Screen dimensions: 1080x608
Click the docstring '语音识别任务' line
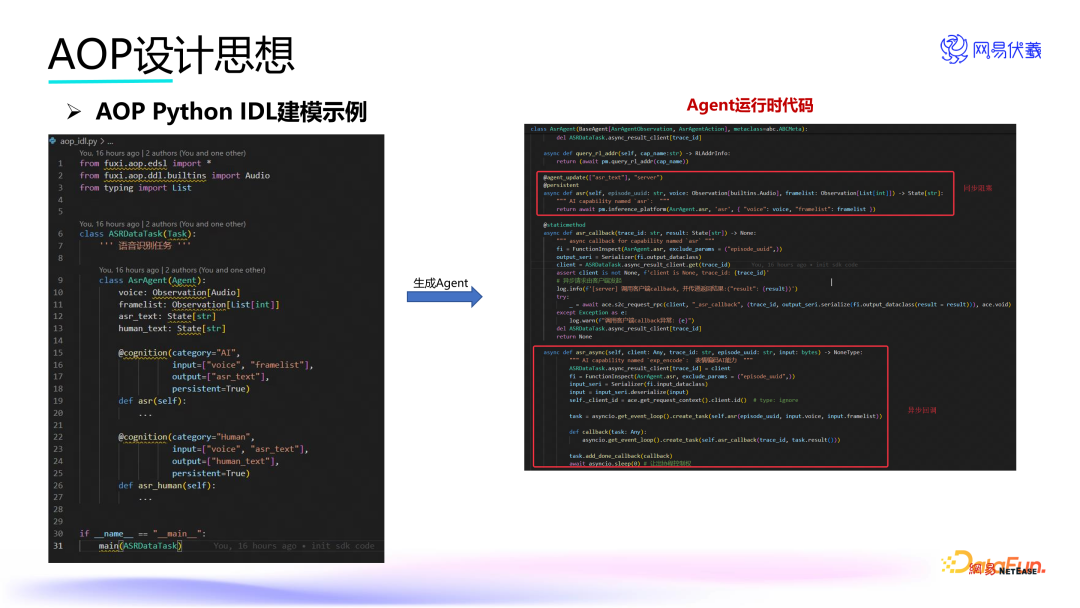pos(145,246)
